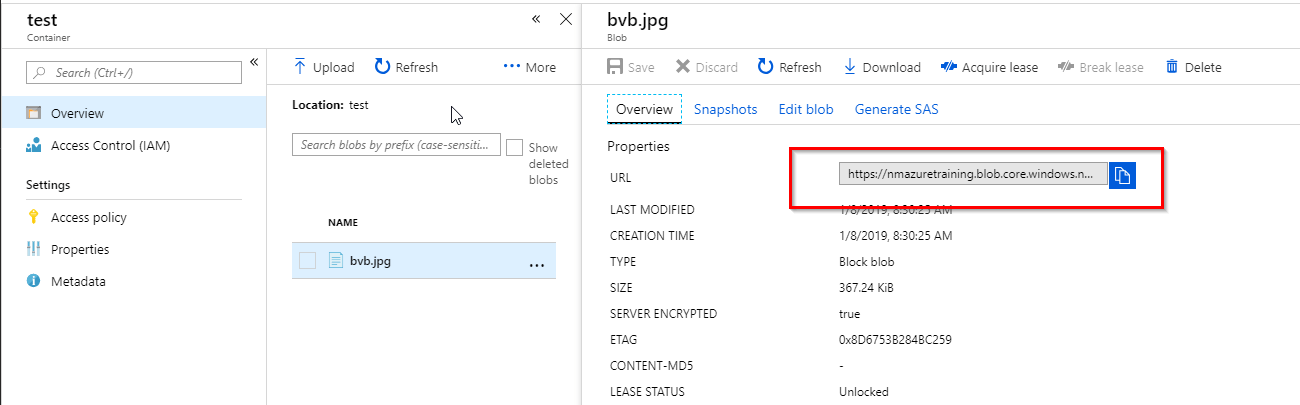
Task: Refresh the bvb.jpg blob properties
Action: pyautogui.click(x=789, y=67)
